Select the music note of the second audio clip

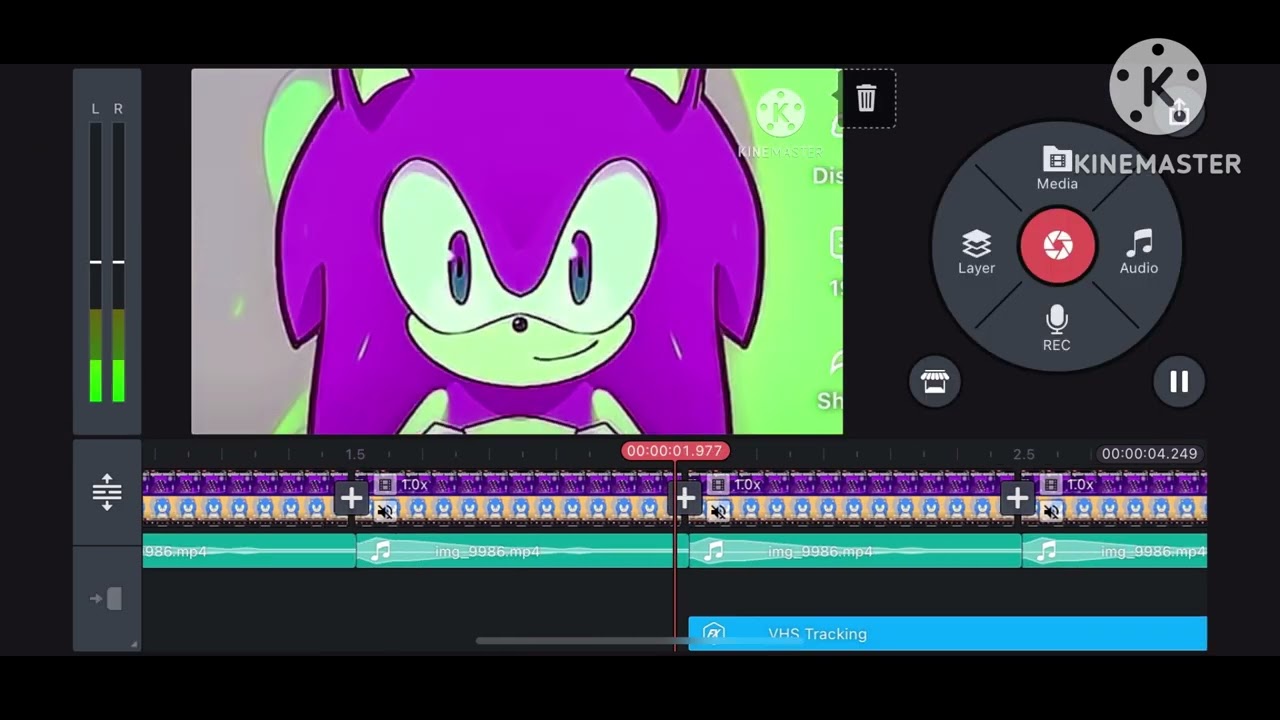point(380,551)
